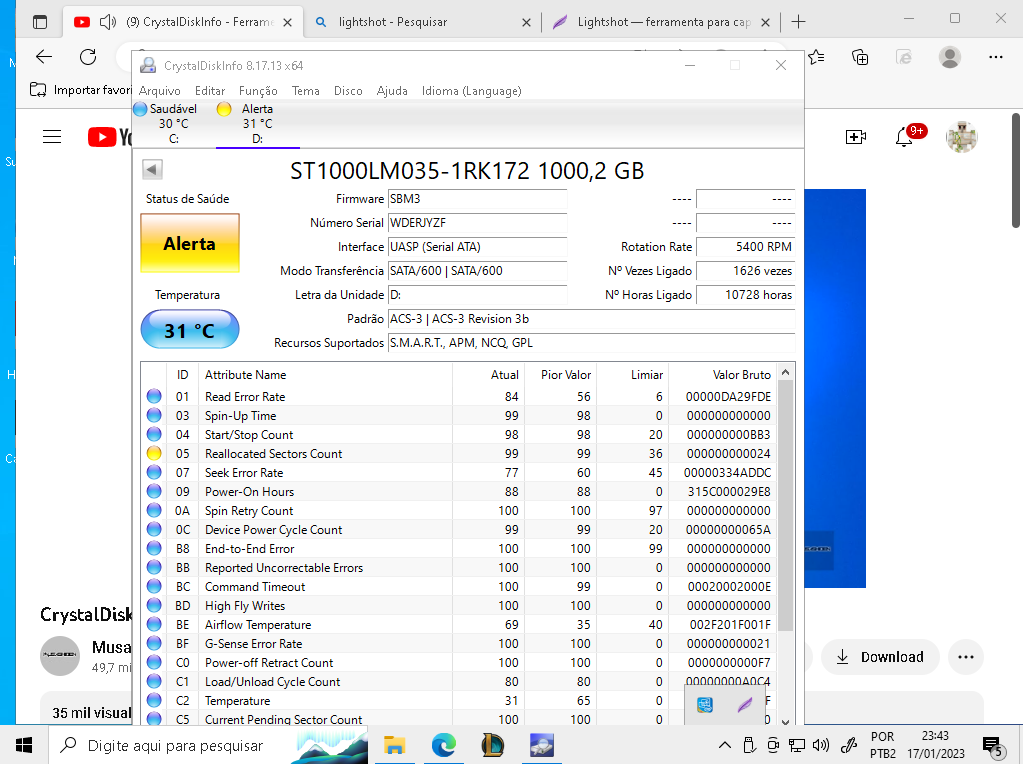This screenshot has width=1023, height=764.
Task: Open Edge profile avatar
Action: (949, 57)
